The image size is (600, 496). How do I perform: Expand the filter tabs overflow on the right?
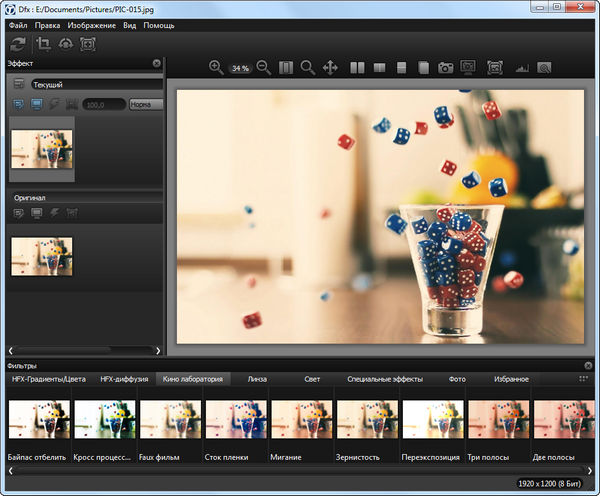[583, 379]
